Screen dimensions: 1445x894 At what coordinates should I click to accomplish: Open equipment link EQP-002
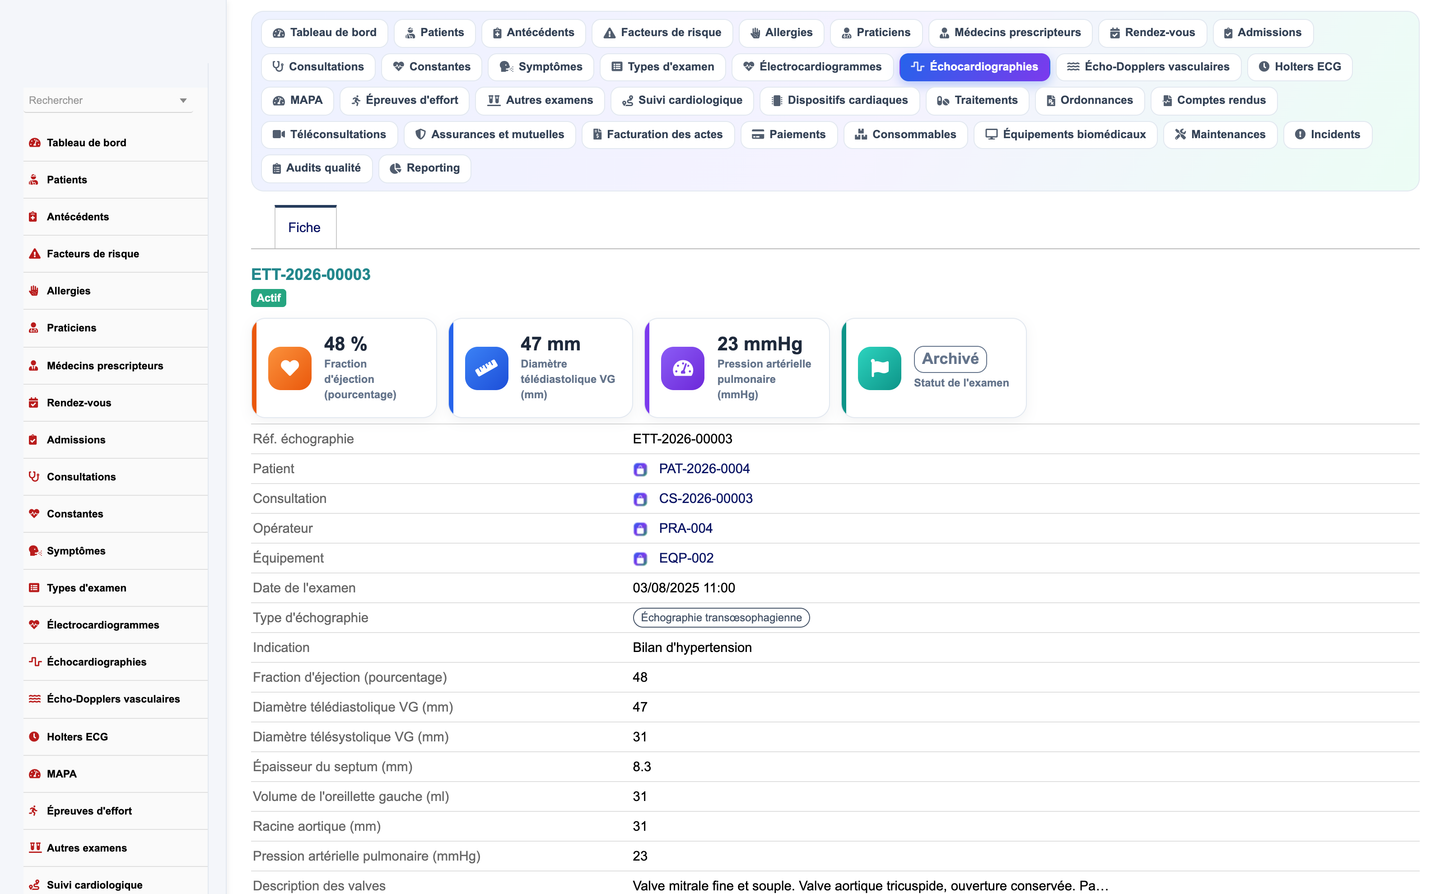point(686,559)
